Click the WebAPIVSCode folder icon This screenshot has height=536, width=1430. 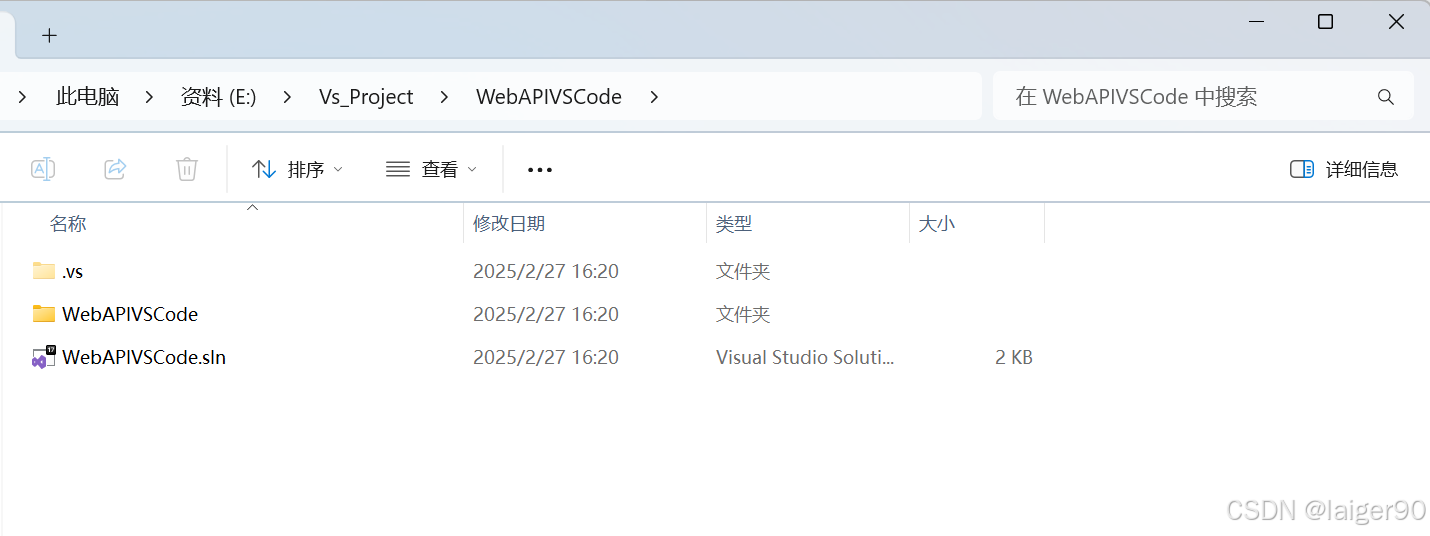(43, 314)
